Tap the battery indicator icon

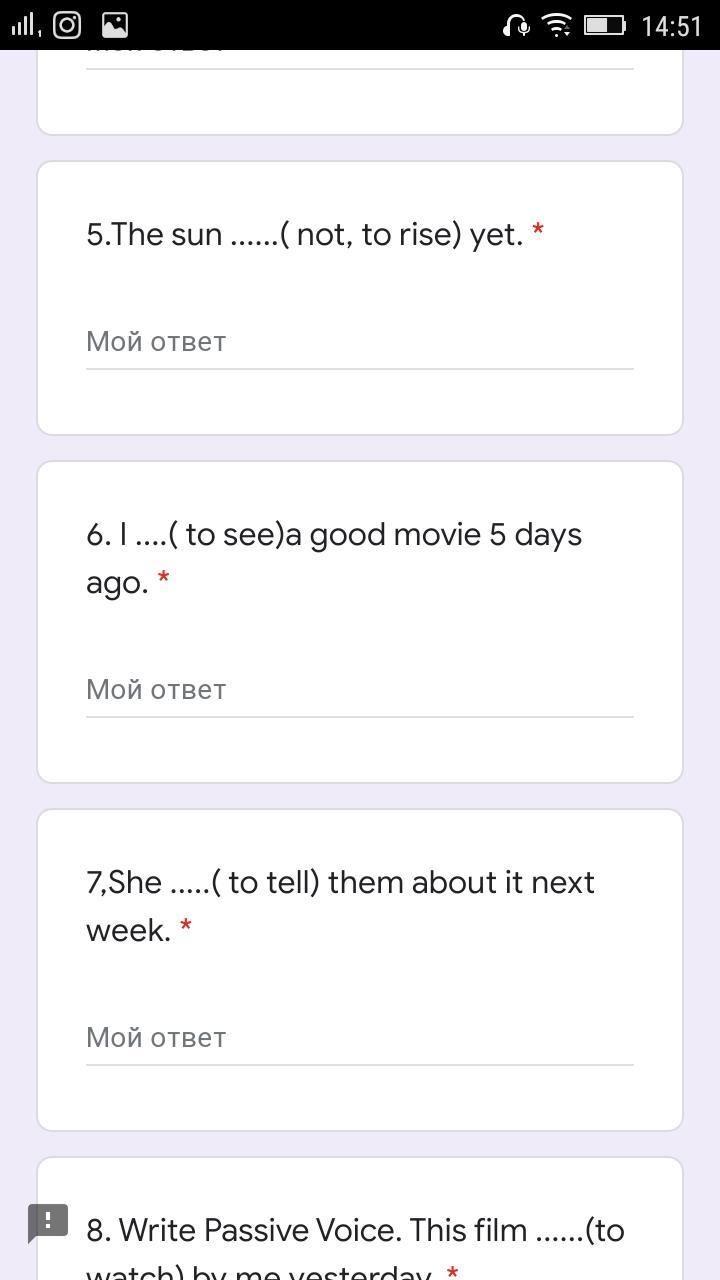tap(604, 25)
